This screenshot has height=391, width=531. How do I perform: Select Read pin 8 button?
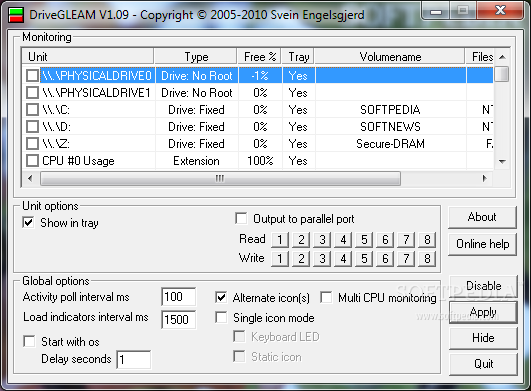point(427,239)
